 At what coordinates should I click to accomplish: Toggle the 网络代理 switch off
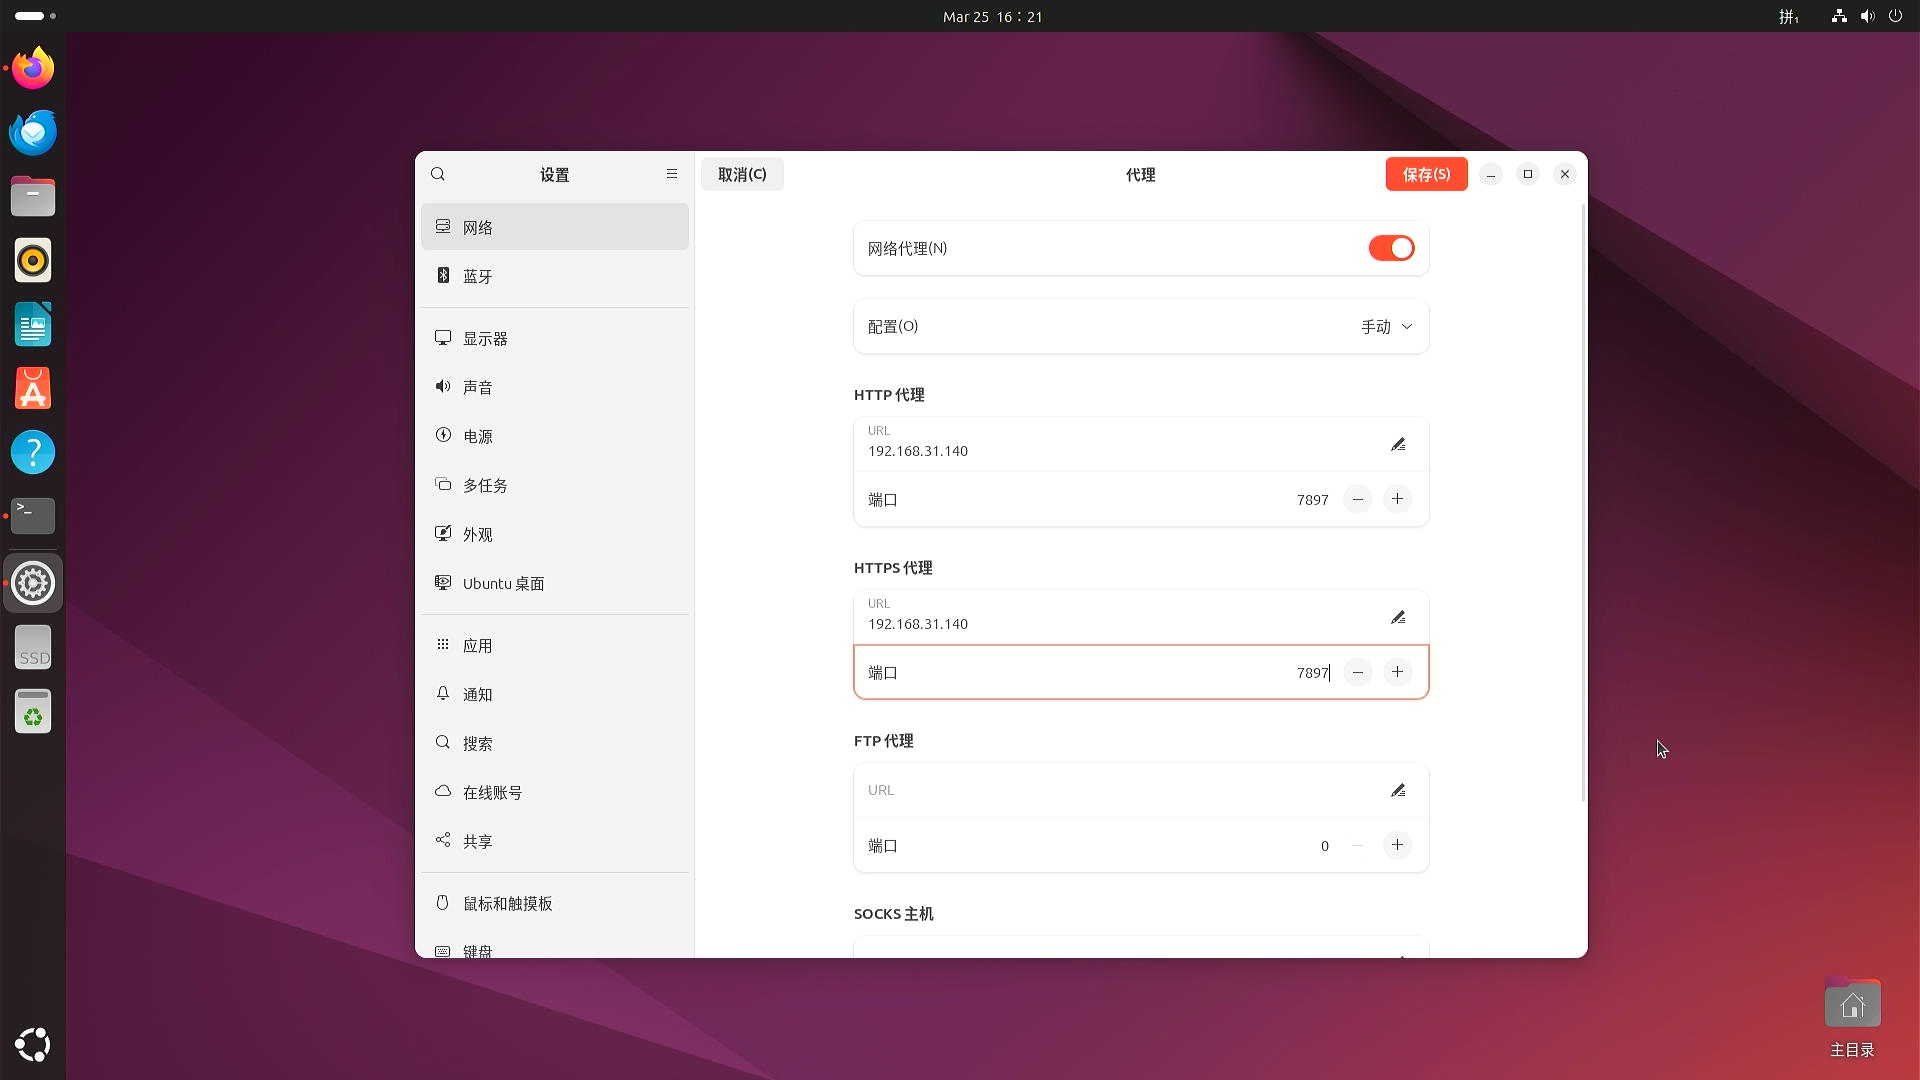coord(1391,248)
